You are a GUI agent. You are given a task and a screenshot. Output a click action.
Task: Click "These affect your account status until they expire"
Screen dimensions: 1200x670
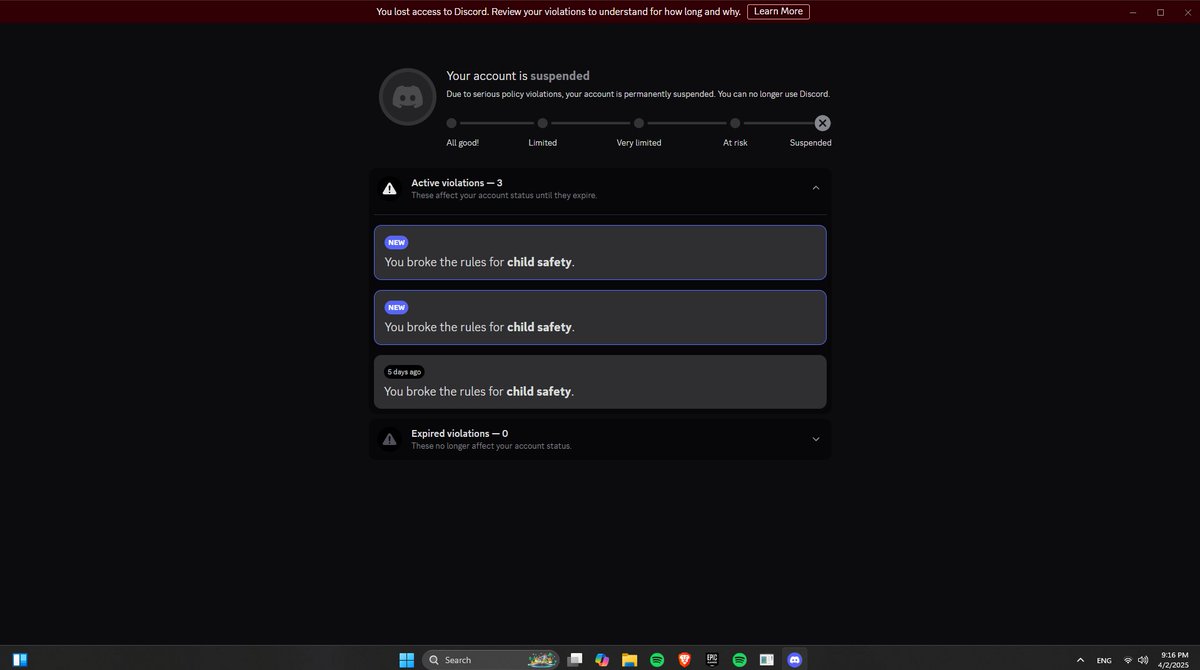click(504, 196)
